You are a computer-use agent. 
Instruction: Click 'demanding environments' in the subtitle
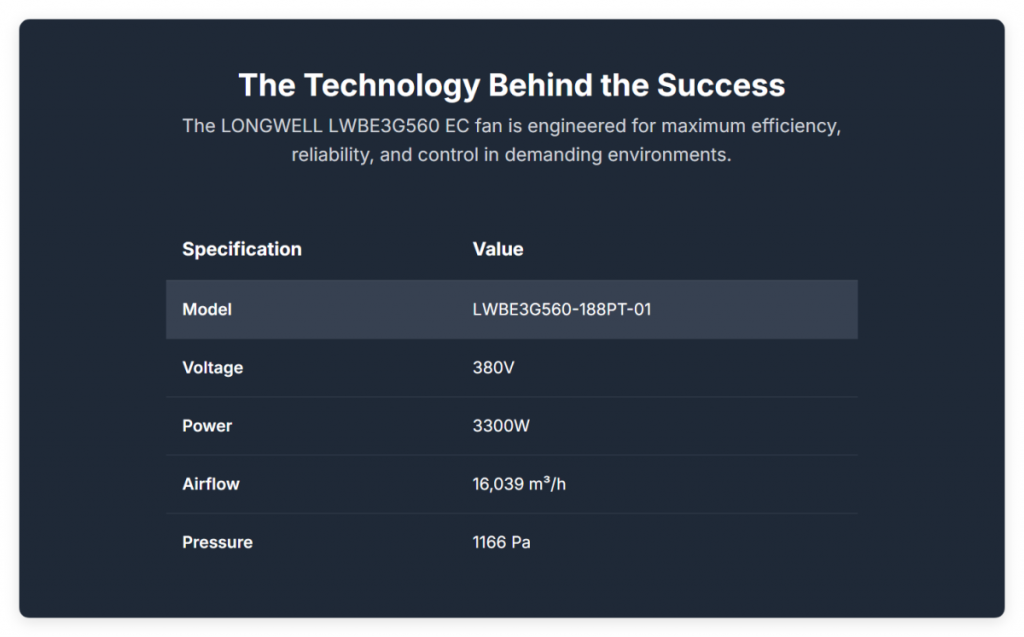(631, 156)
